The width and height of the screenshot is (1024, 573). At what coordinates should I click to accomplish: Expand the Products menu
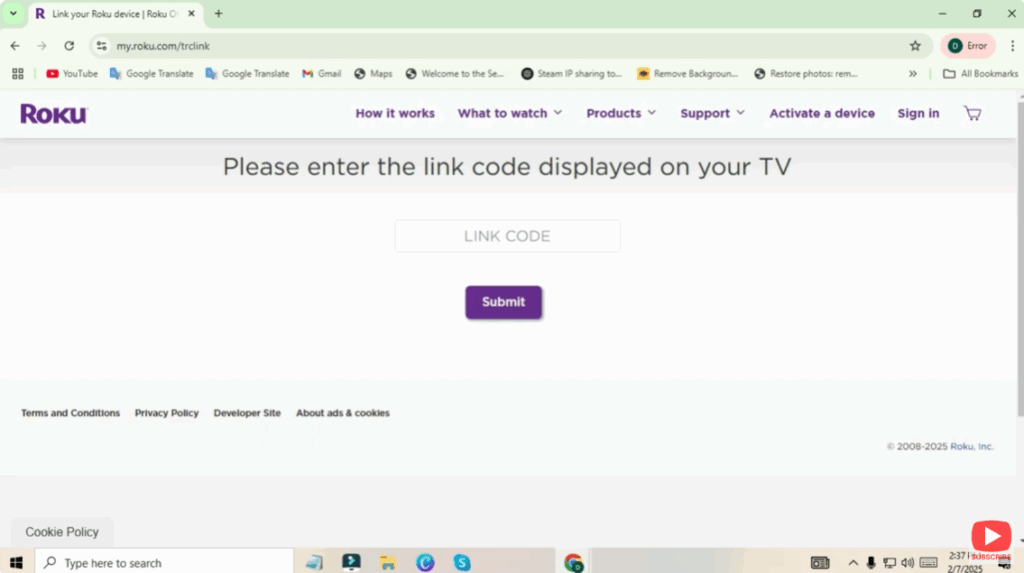coord(621,113)
